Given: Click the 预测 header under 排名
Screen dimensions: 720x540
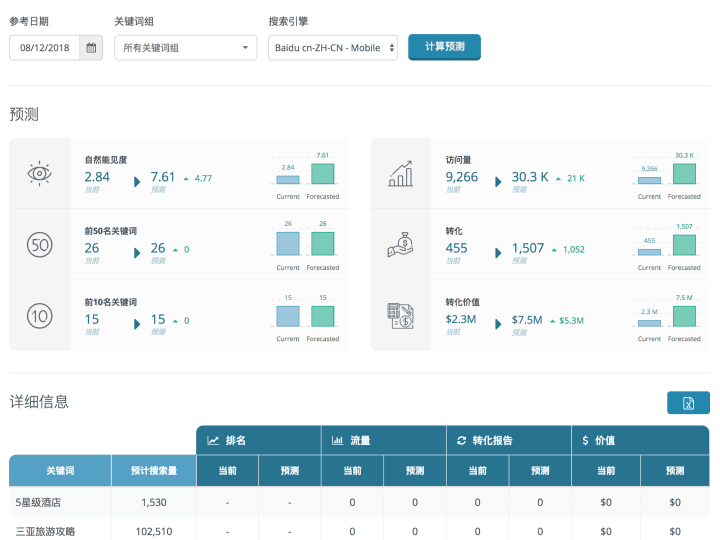Looking at the screenshot, I should (290, 471).
